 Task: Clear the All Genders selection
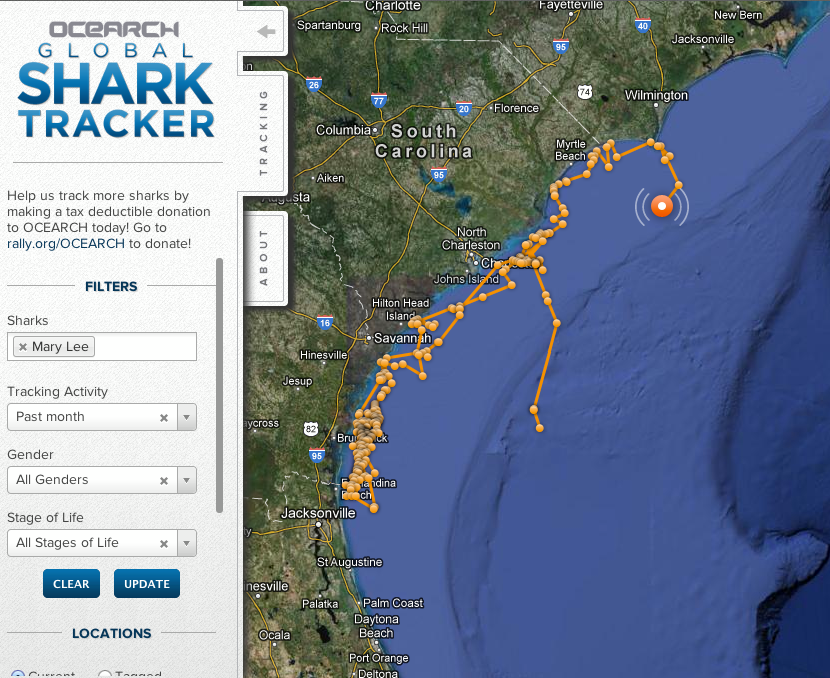(164, 480)
